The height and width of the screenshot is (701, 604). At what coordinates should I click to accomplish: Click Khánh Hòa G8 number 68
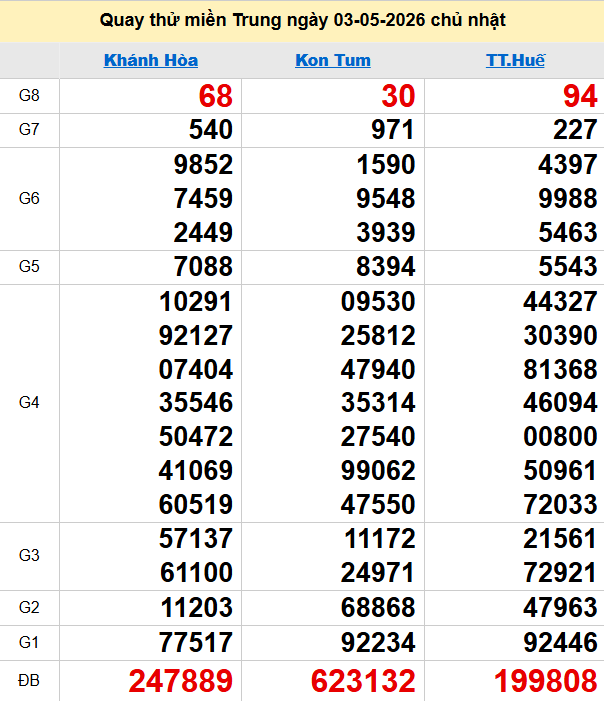pyautogui.click(x=215, y=96)
